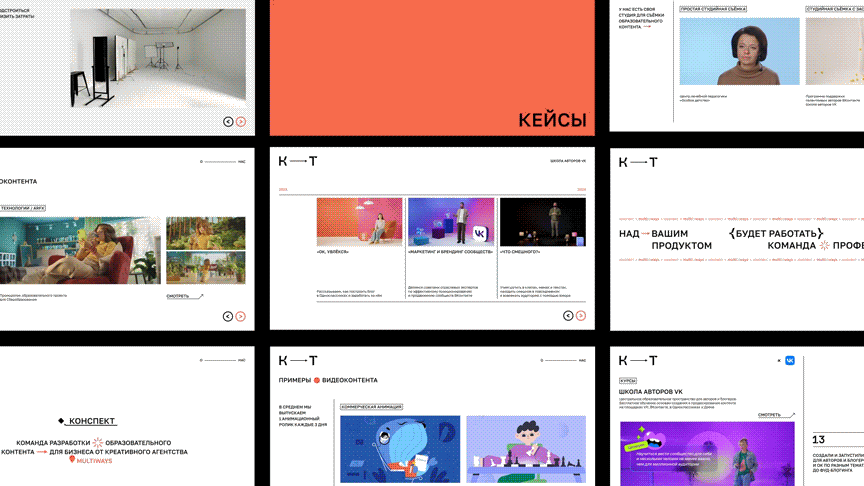Viewport: 864px width, 486px height.
Task: Click K→T logo on НАД ВАШИМ ПРОДУКТОМ slide
Action: [638, 162]
